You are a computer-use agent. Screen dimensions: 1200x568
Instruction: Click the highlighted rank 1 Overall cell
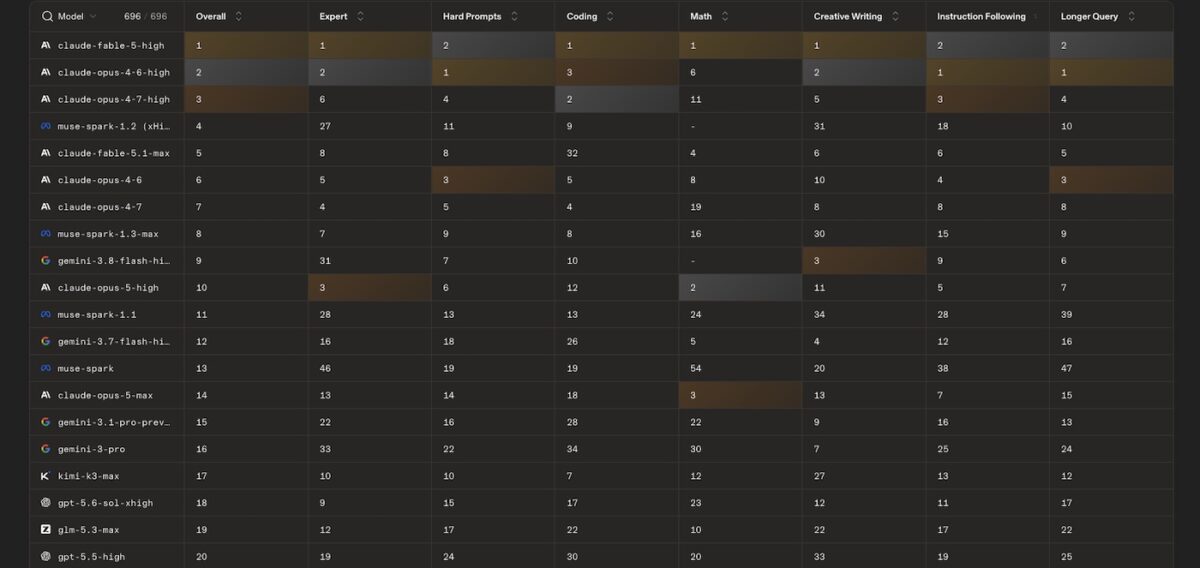(x=246, y=46)
